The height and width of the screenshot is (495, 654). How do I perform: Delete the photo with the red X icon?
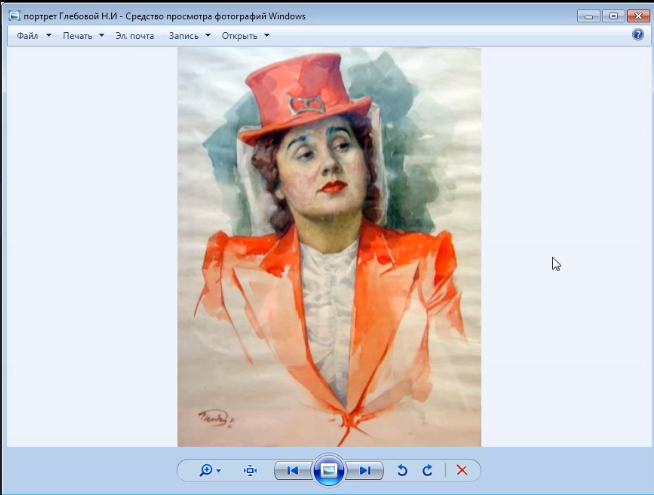click(x=462, y=470)
